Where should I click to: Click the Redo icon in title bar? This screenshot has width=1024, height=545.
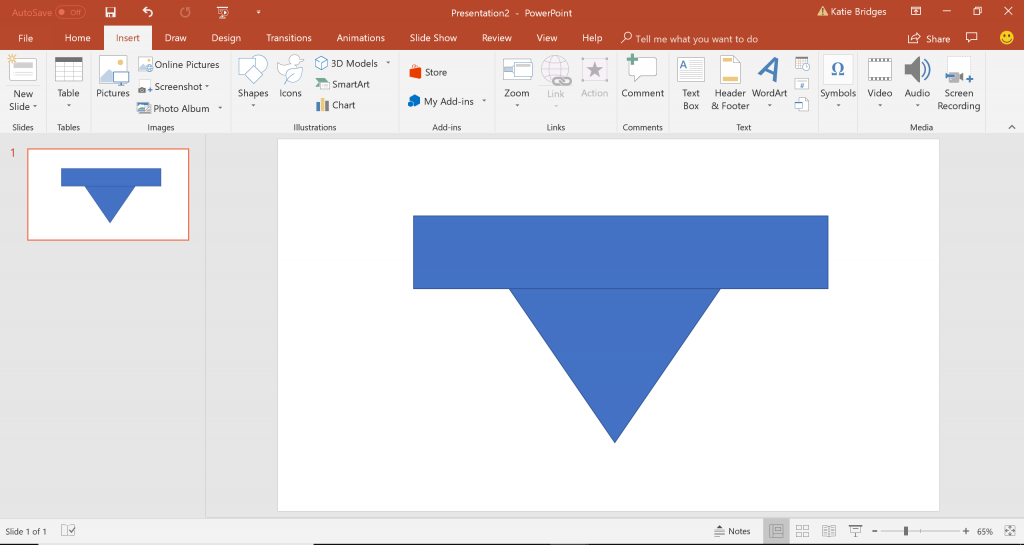[185, 12]
